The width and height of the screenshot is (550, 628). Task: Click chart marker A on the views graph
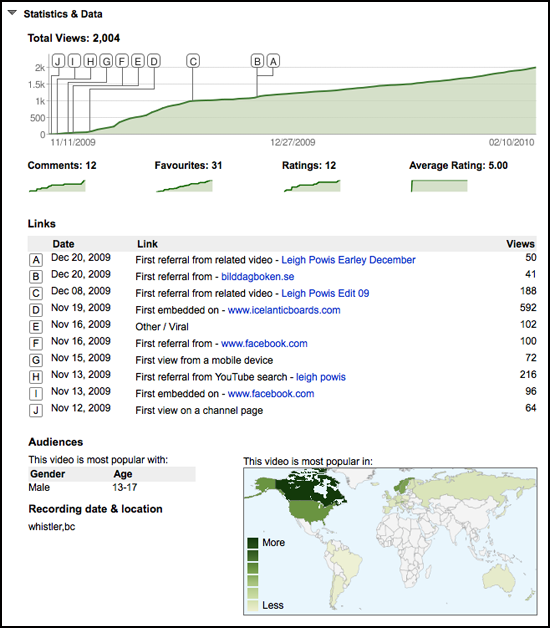pos(273,61)
